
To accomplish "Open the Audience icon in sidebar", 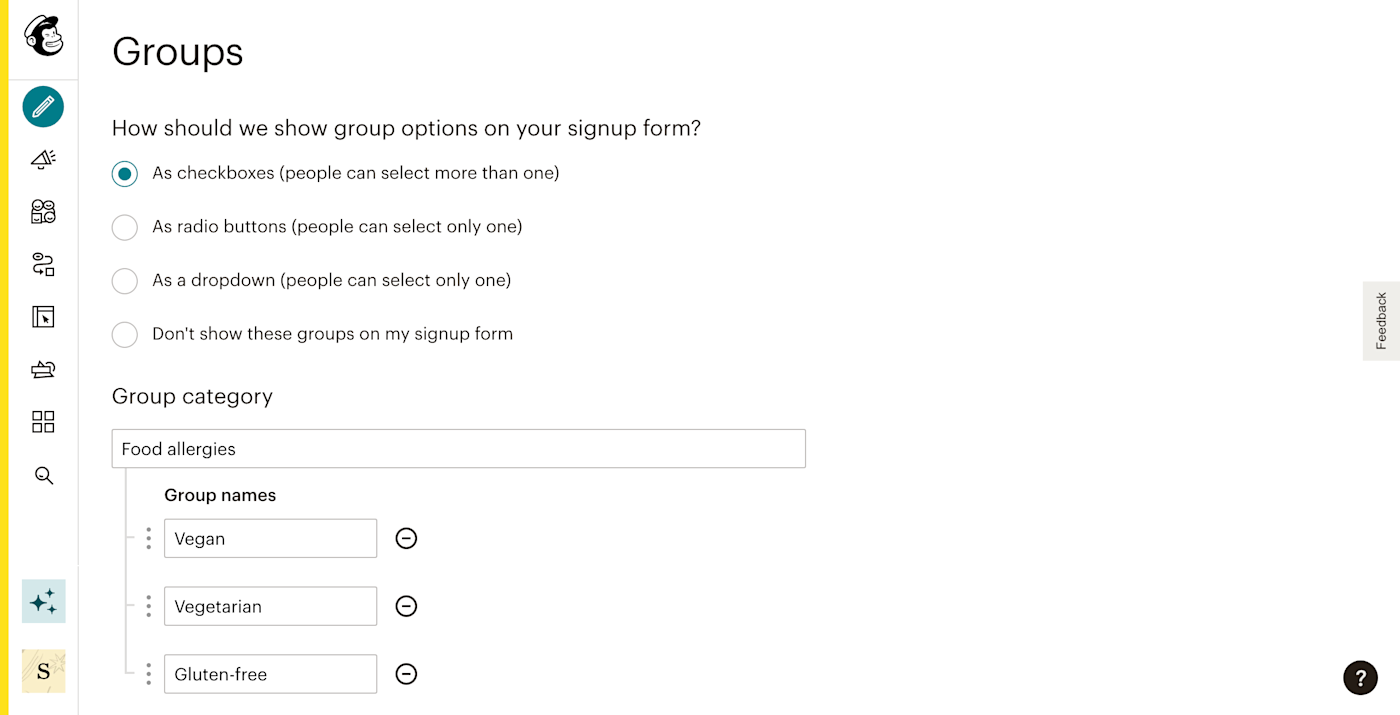I will point(43,211).
